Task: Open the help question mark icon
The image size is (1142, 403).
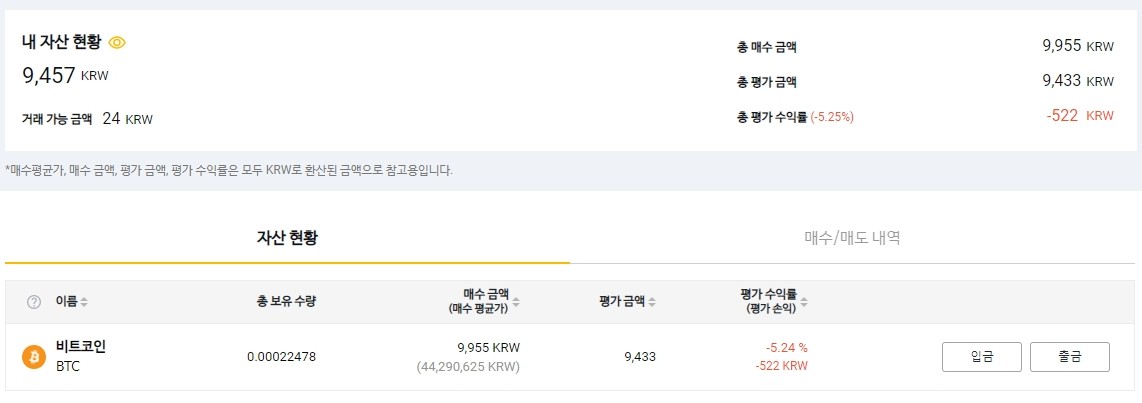Action: [x=34, y=302]
